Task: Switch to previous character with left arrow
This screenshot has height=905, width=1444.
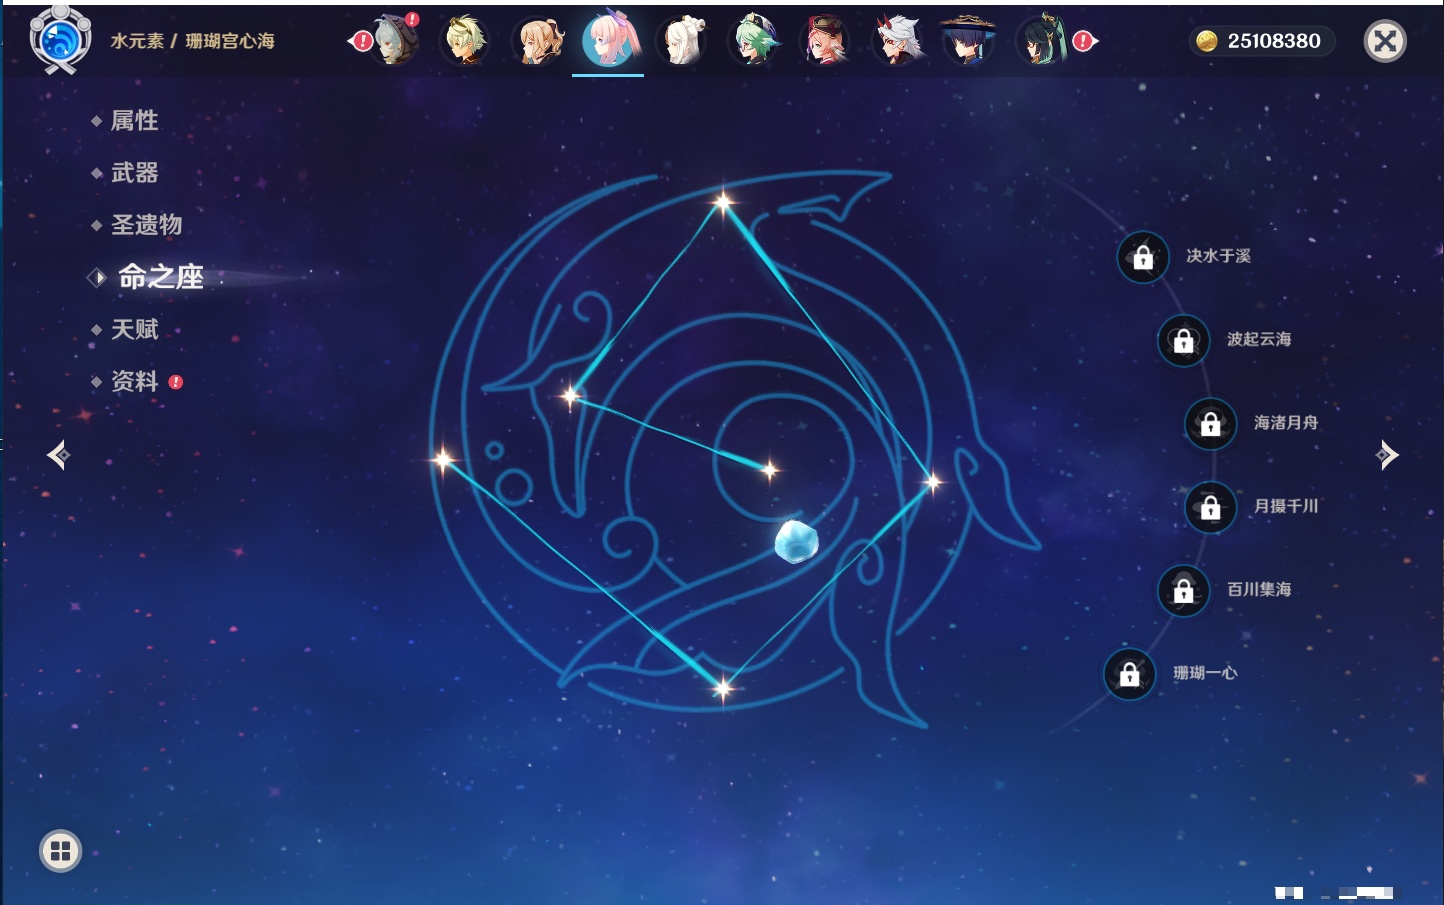Action: click(58, 455)
